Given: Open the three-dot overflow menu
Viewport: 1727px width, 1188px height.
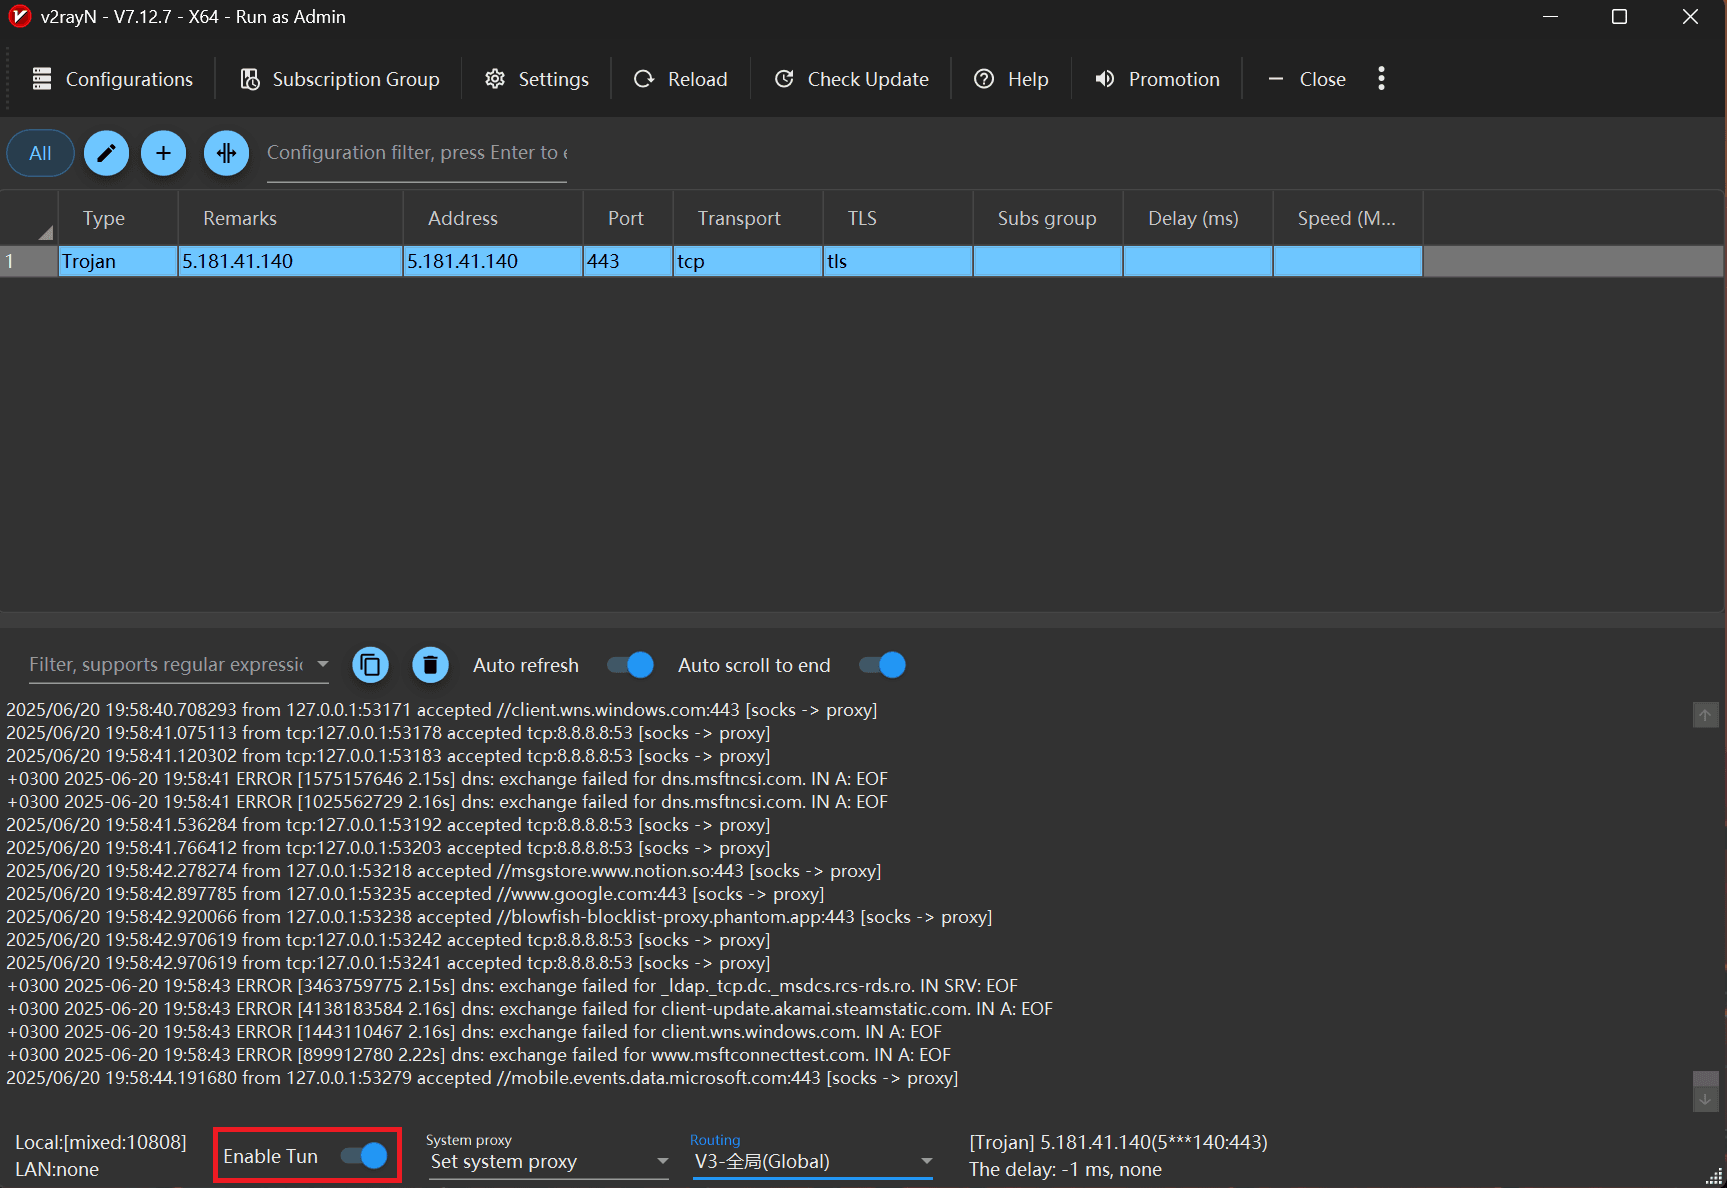Looking at the screenshot, I should click(x=1381, y=79).
